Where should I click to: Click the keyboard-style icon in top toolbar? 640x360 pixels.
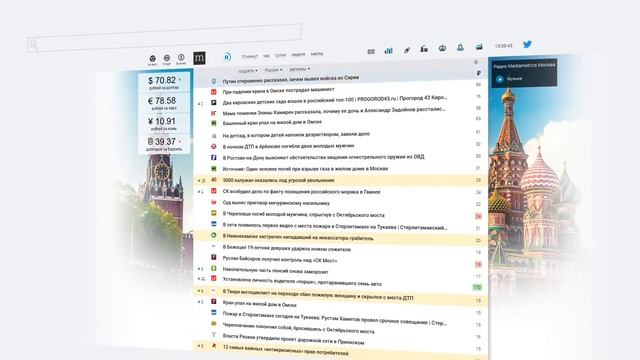371,51
